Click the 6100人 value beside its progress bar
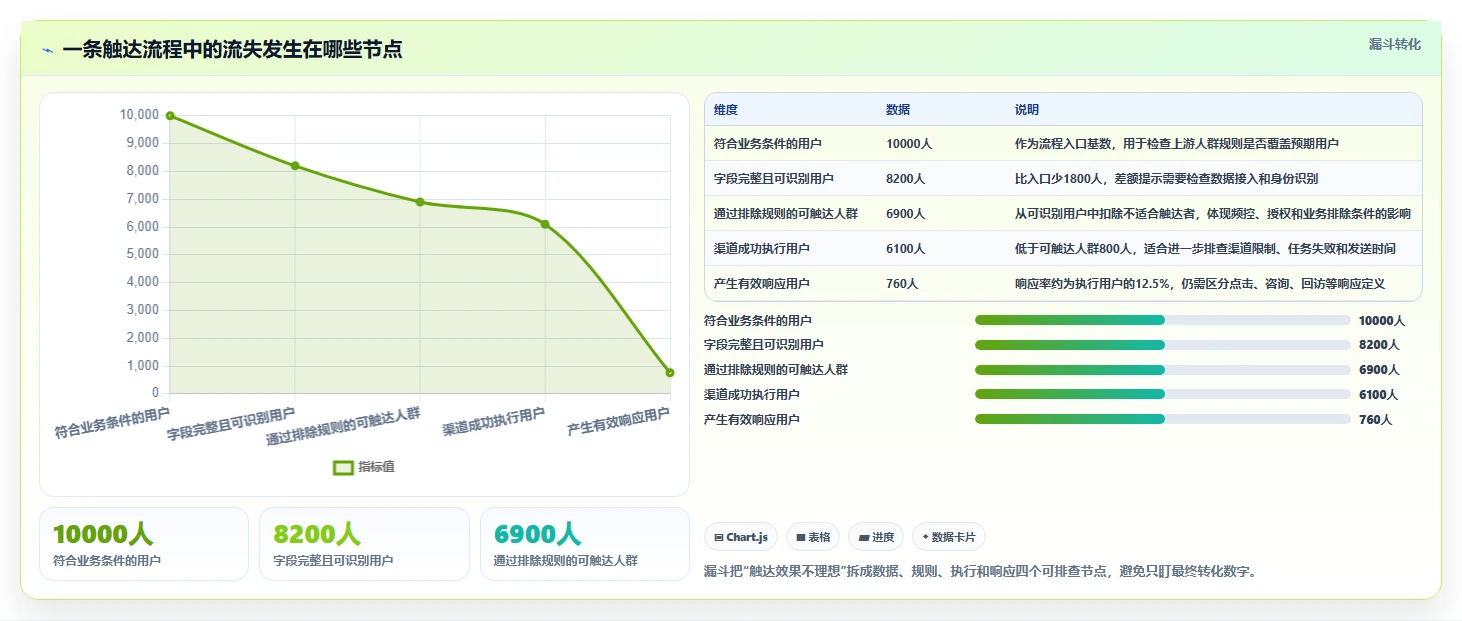This screenshot has width=1462, height=621. (x=1379, y=395)
